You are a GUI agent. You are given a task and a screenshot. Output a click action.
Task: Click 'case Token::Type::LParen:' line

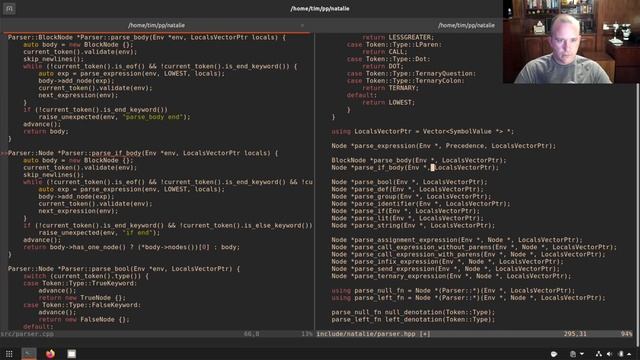point(394,44)
